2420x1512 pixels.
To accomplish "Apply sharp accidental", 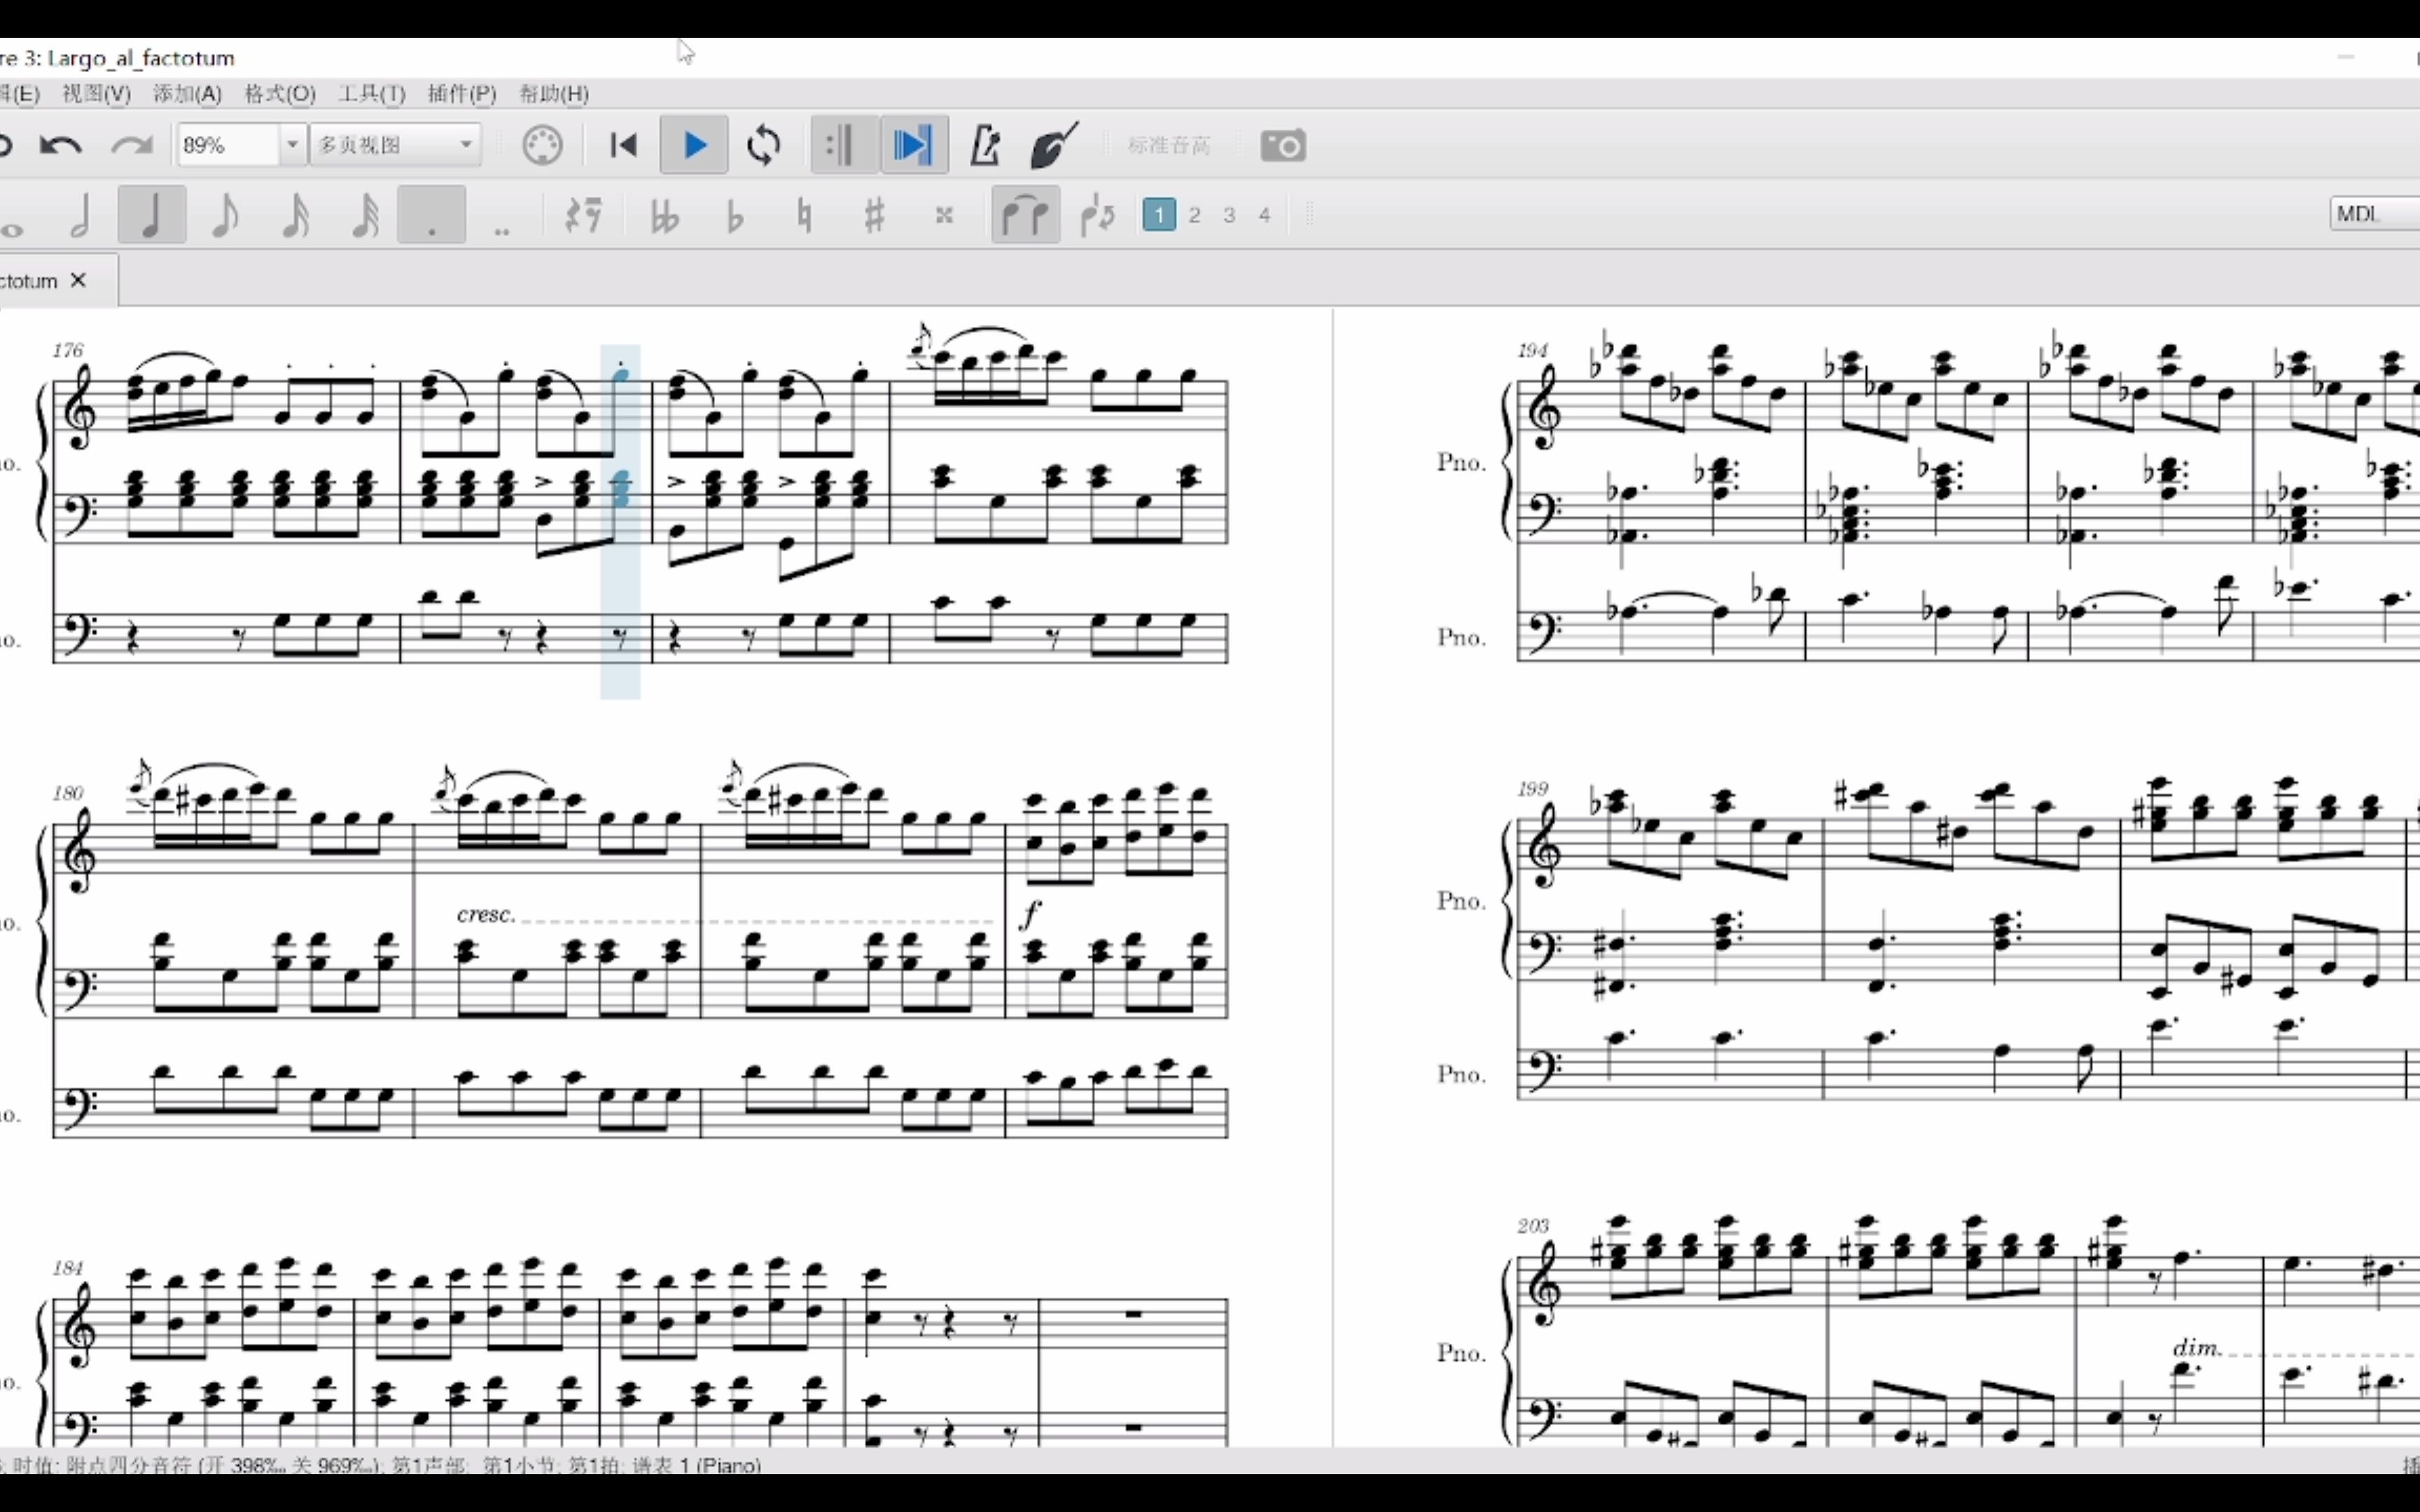I will 875,215.
